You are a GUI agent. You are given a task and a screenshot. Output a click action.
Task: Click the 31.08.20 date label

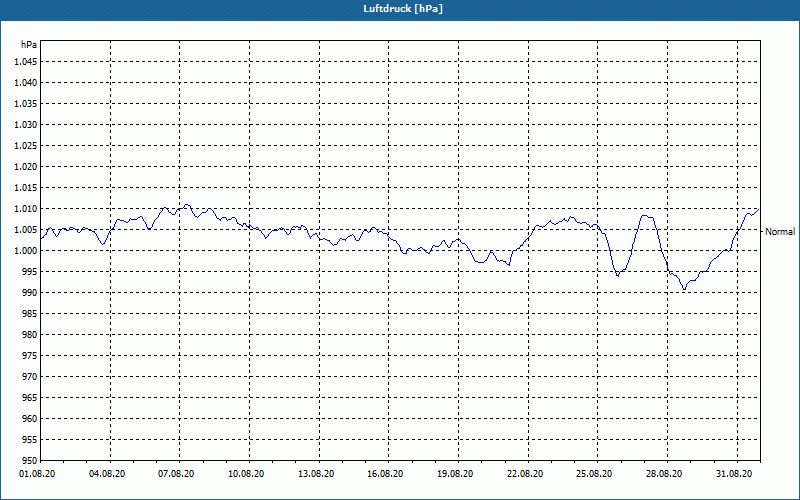(x=734, y=474)
